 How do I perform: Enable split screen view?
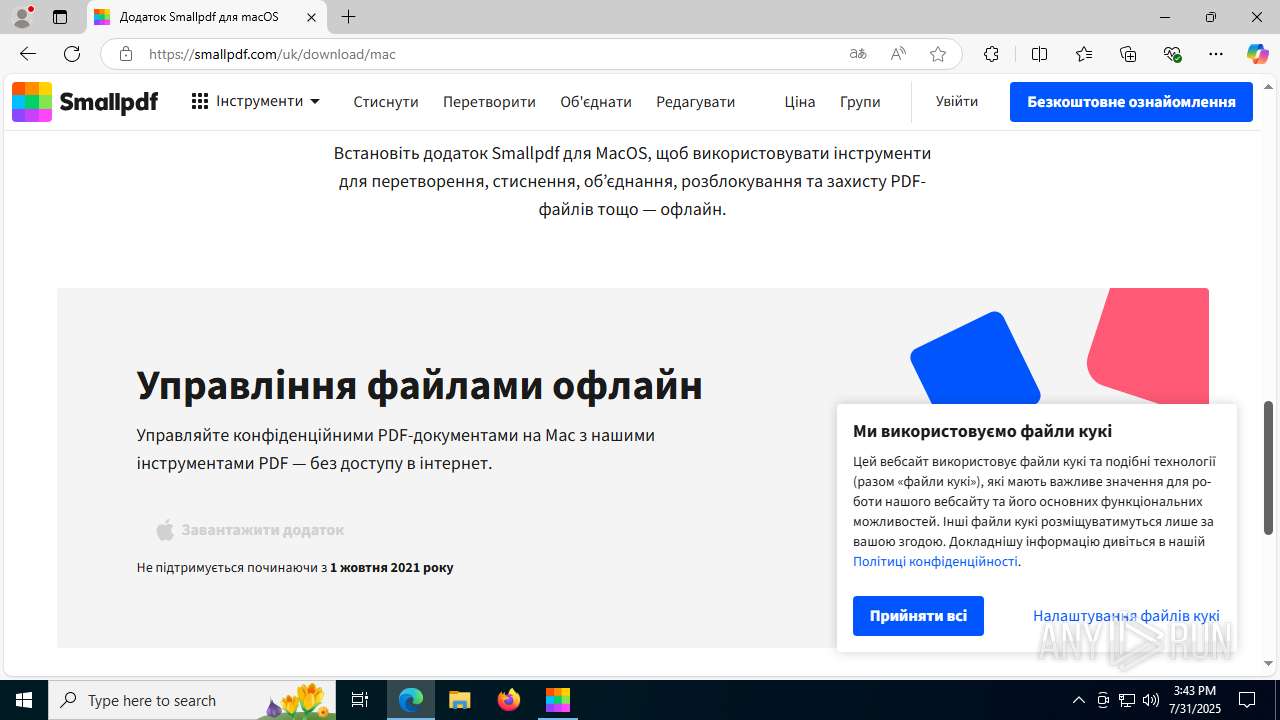pyautogui.click(x=1040, y=54)
